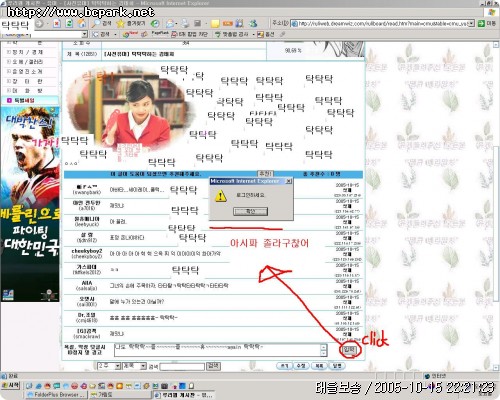The height and width of the screenshot is (400, 500).
Task: Click the Google toolbar popup blocker button
Action: click(x=189, y=34)
